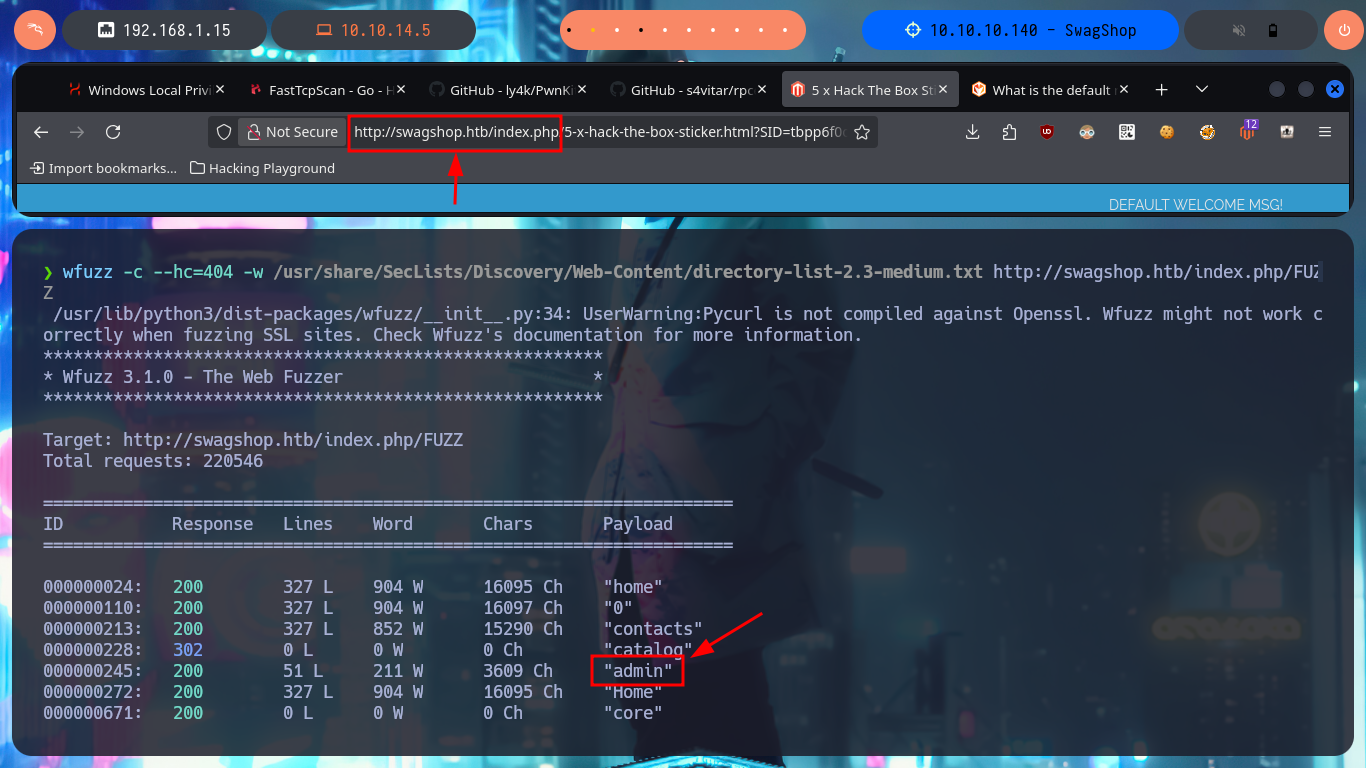Click the 3609 Ch chars value

point(518,671)
